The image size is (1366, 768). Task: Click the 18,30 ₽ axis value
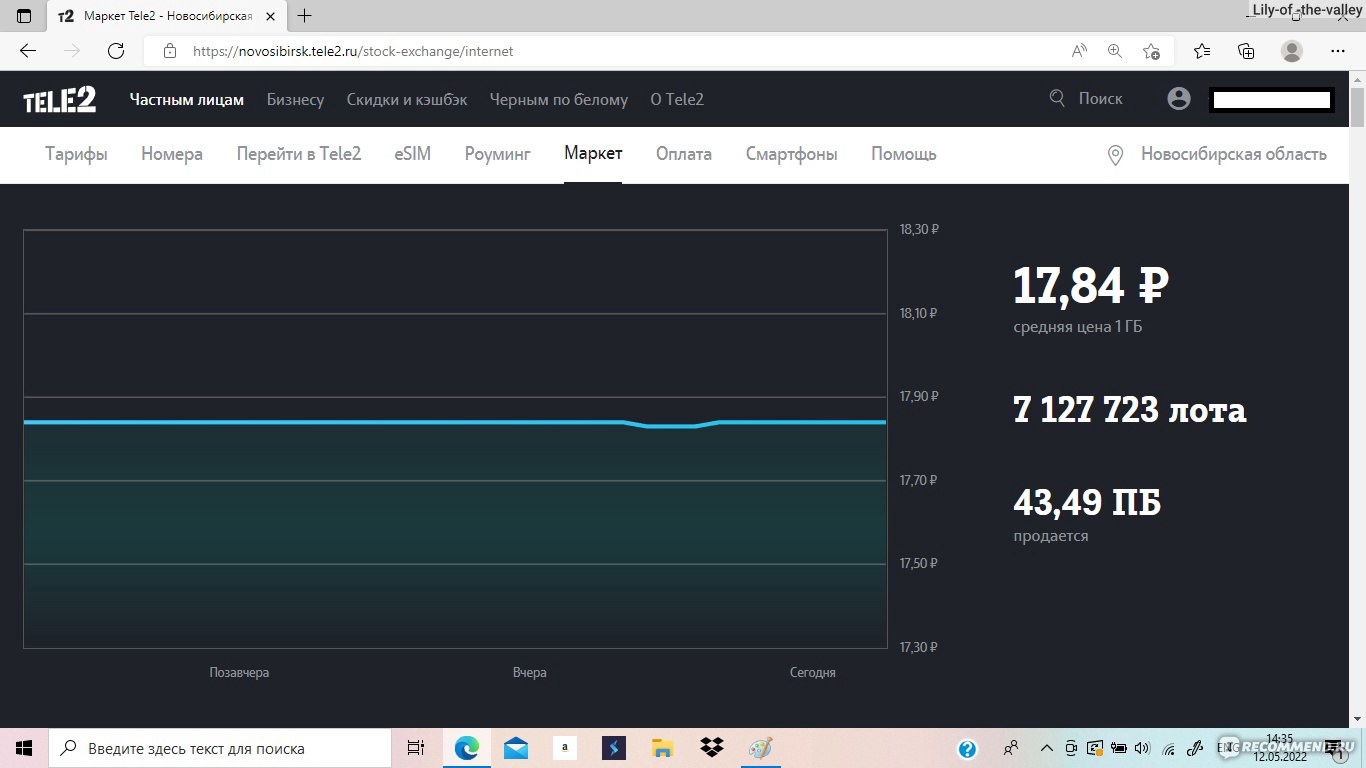click(x=919, y=229)
